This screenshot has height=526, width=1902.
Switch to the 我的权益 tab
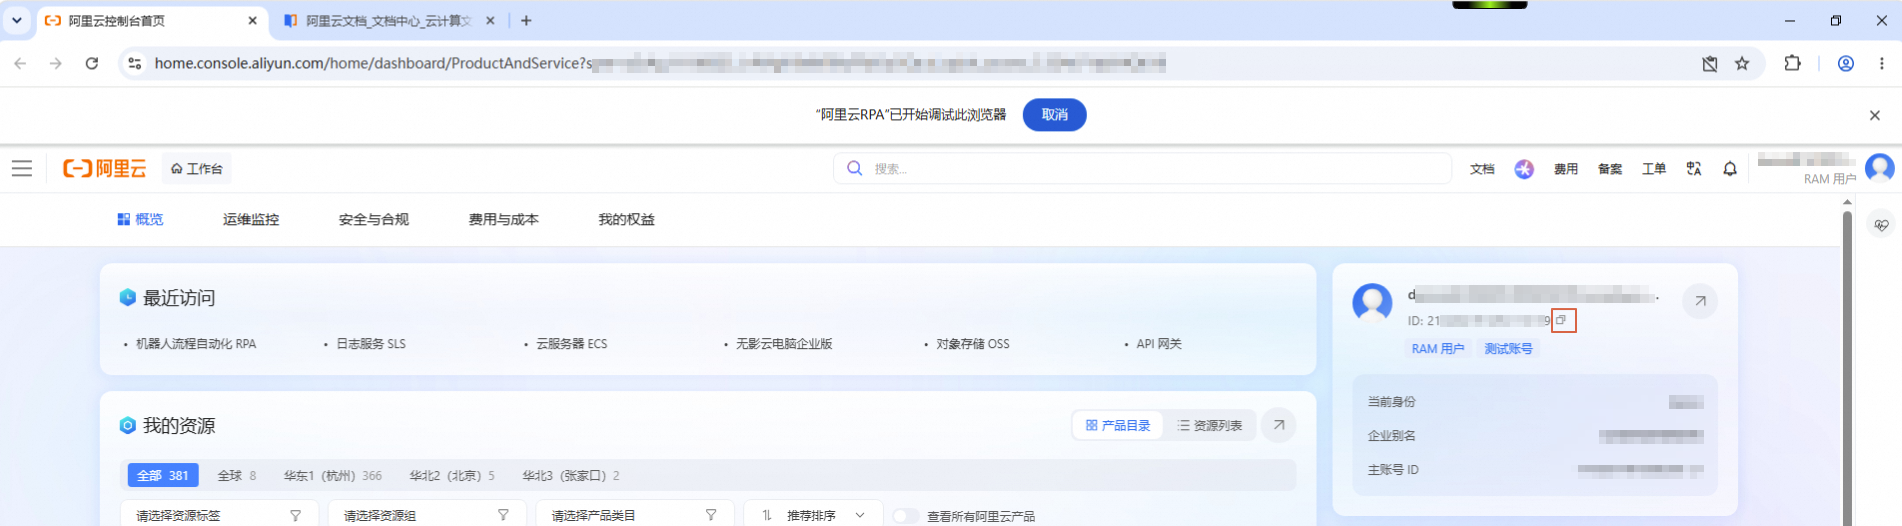(x=627, y=220)
